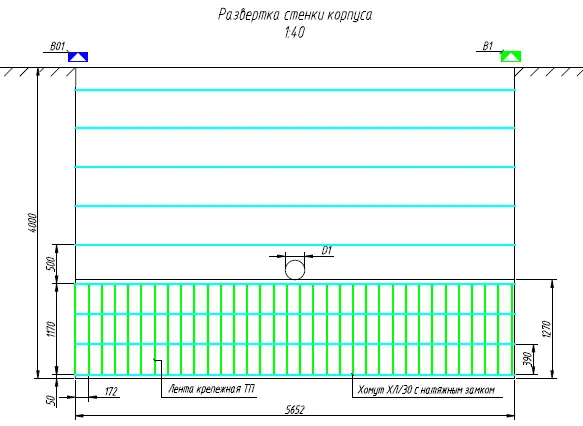Click the 1270 dimension on the right side
The height and width of the screenshot is (426, 583).
(547, 329)
